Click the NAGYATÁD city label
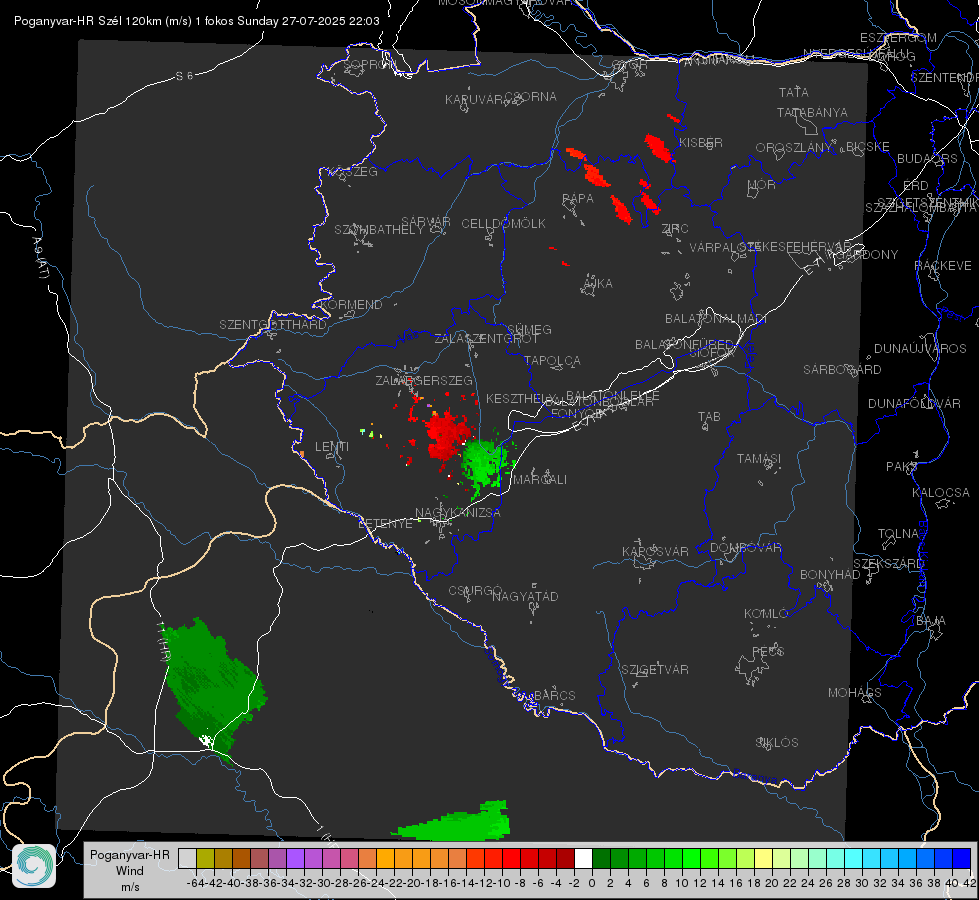979x900 pixels. coord(525,596)
